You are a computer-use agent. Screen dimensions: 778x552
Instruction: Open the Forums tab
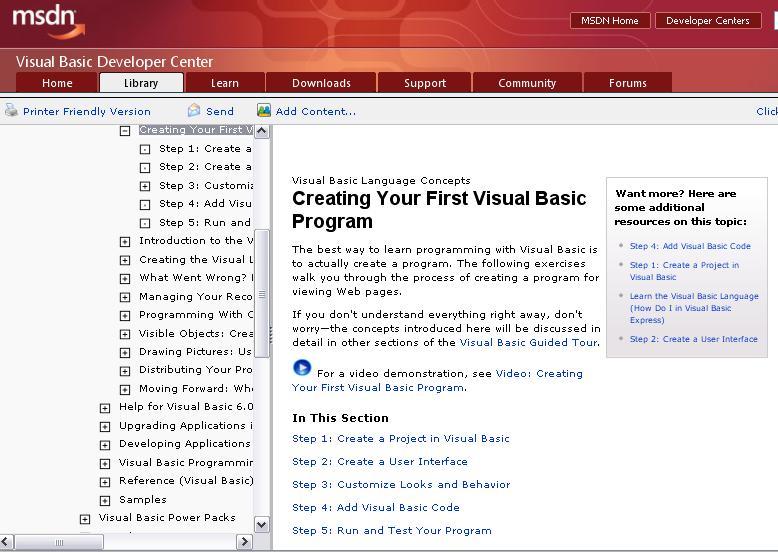tap(628, 83)
